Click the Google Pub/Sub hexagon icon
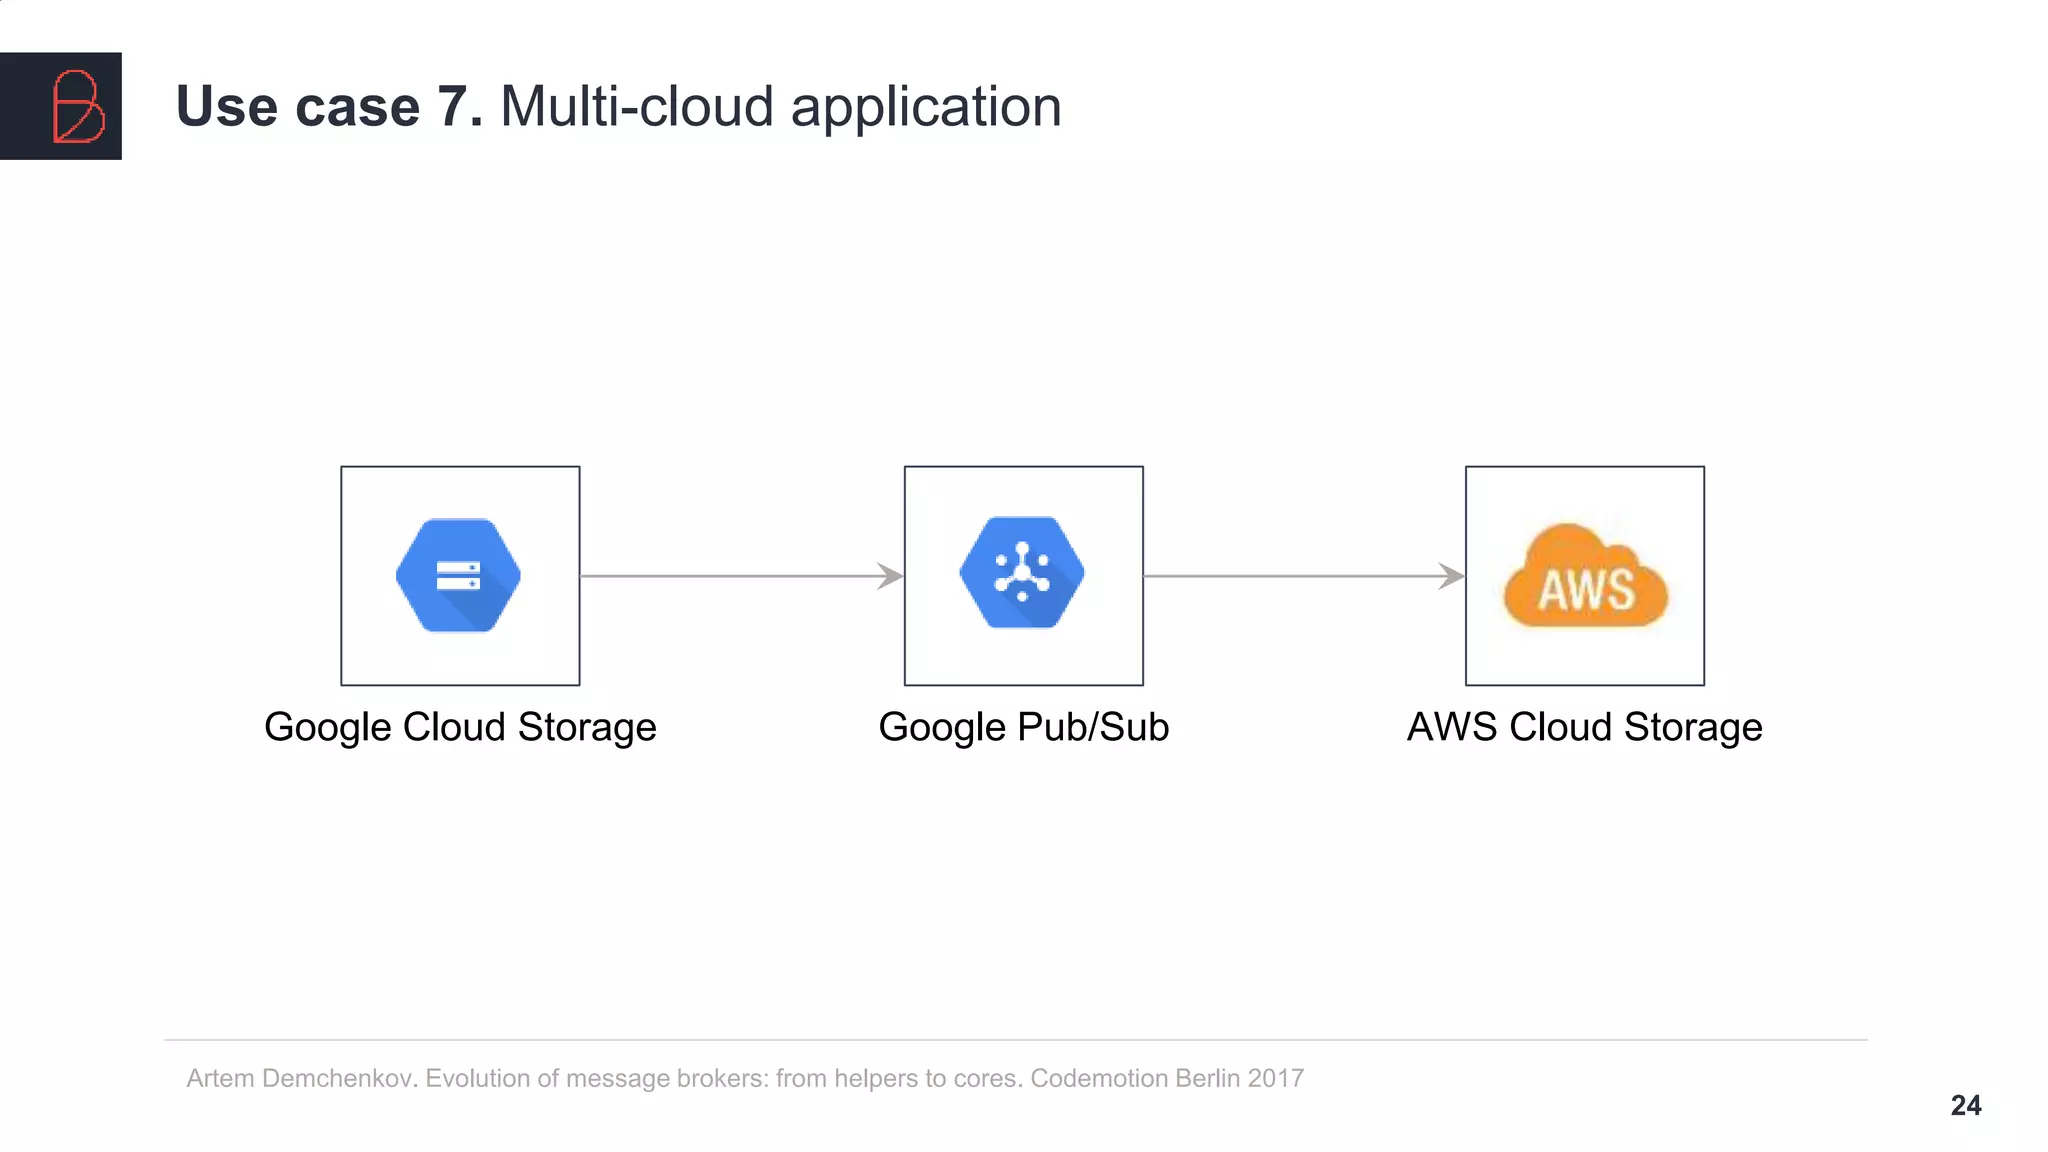Viewport: 2048px width, 1152px height. (1022, 572)
